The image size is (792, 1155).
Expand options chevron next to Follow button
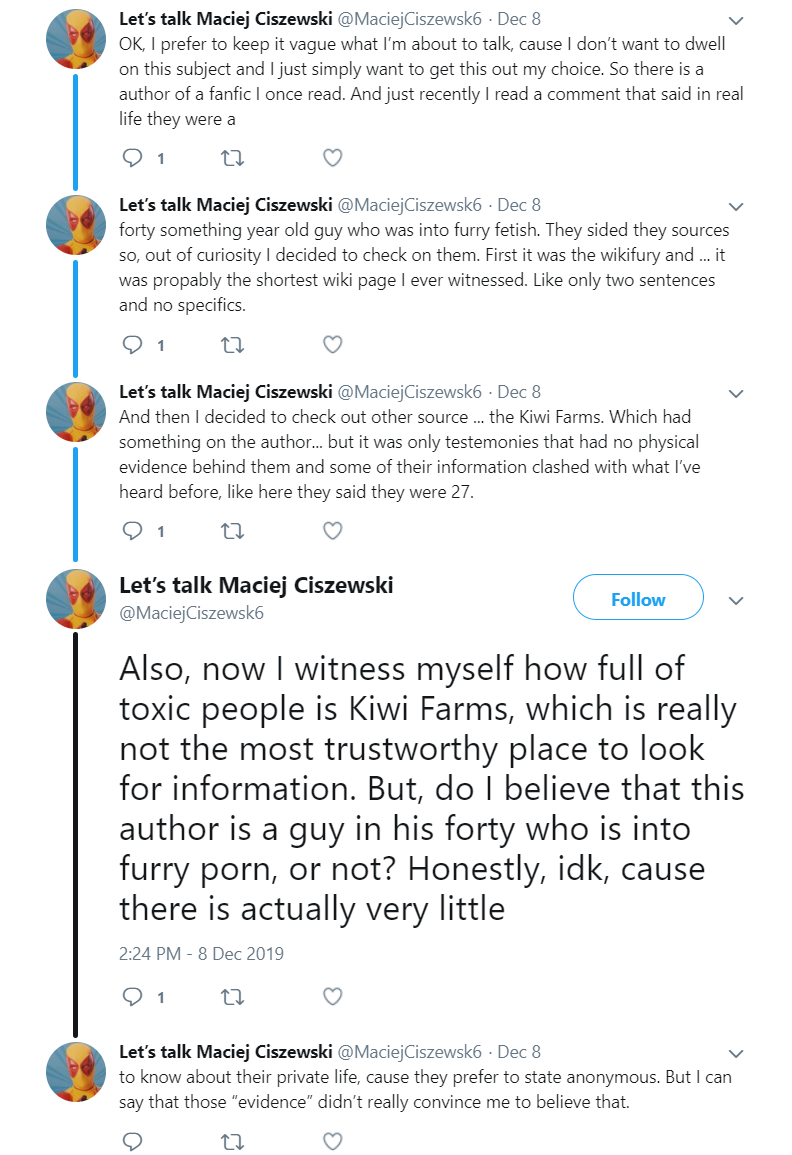point(735,600)
